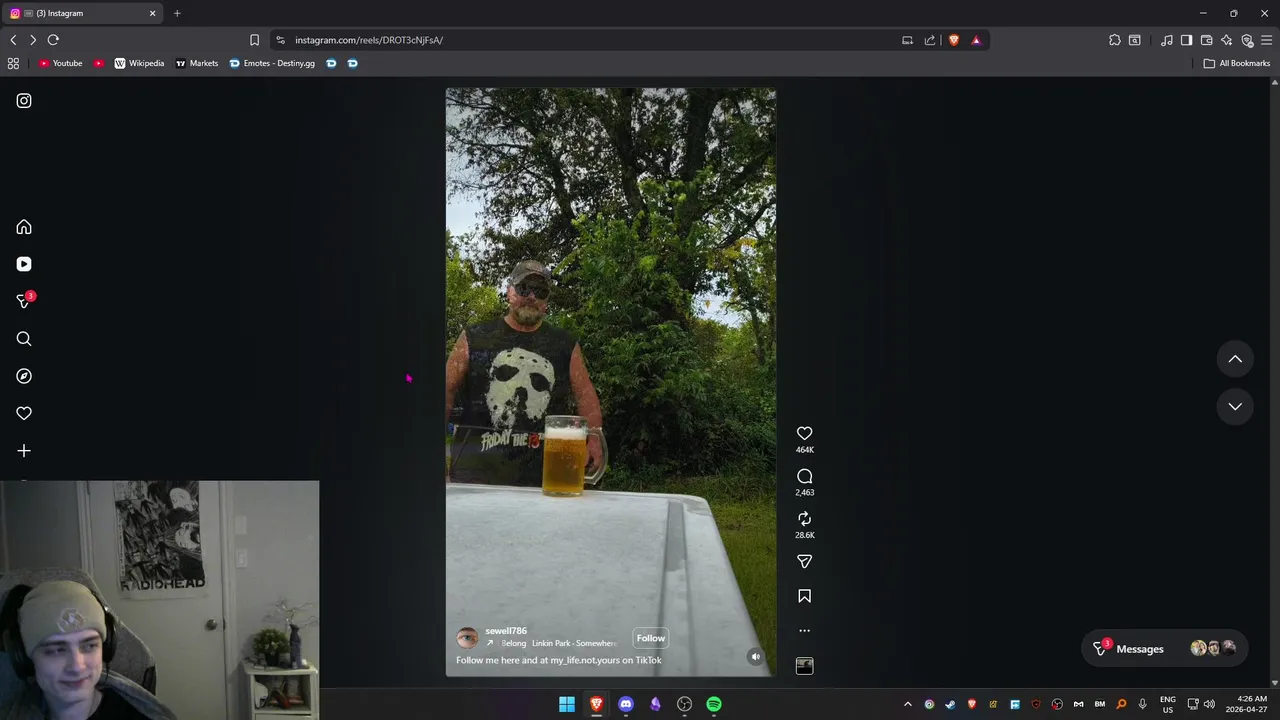Open Spotify from the taskbar

coord(714,704)
